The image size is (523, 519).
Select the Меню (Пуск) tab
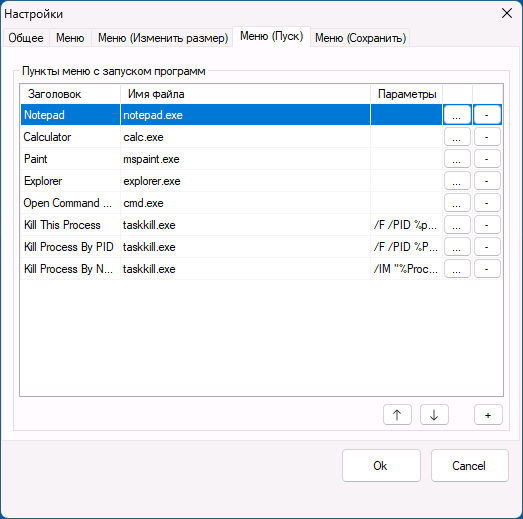pyautogui.click(x=272, y=36)
